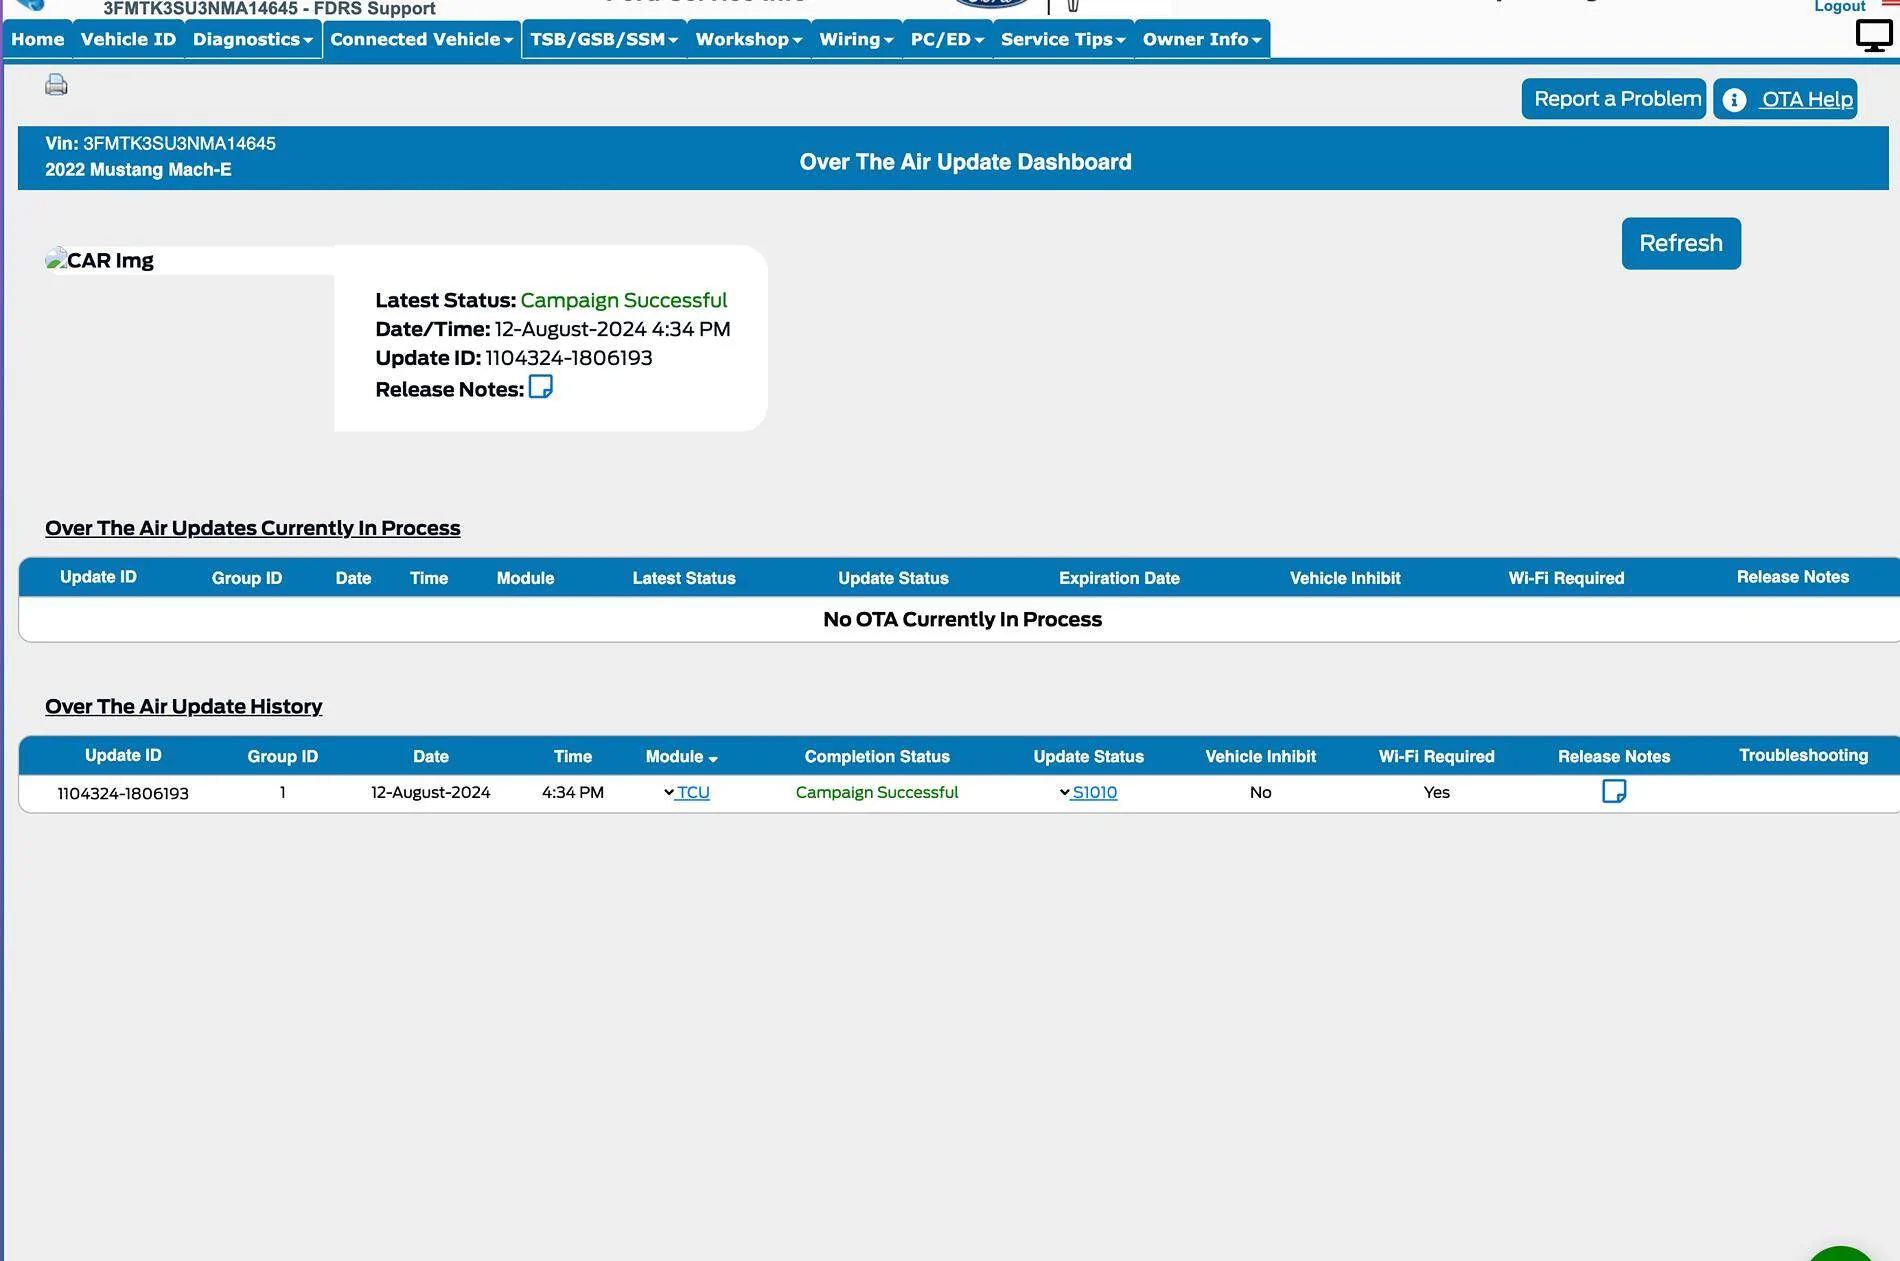Click the monitor display icon near Logout

tap(1874, 36)
